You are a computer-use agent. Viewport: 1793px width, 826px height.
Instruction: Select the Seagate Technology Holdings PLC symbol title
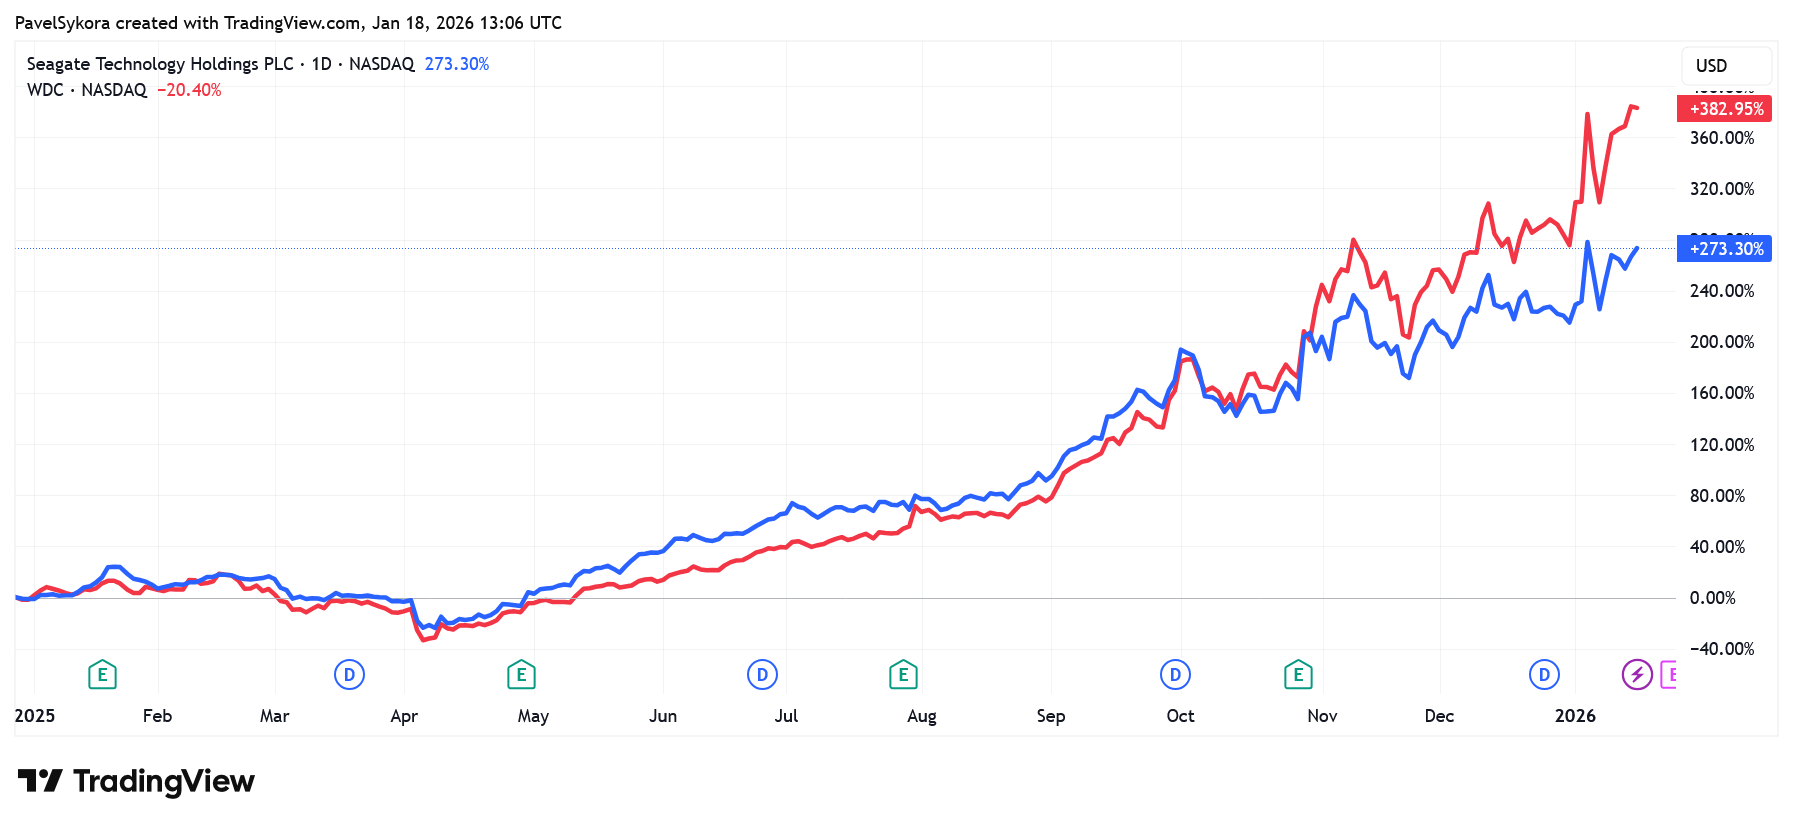click(160, 64)
